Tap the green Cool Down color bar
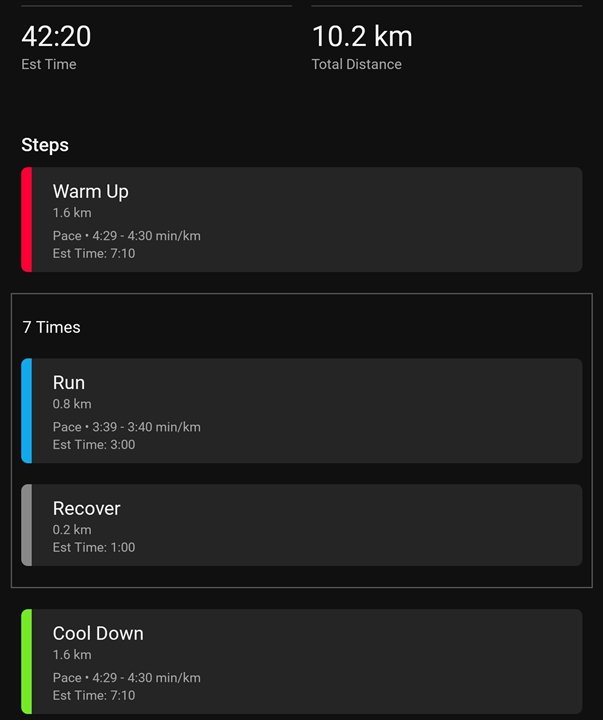The width and height of the screenshot is (603, 720). click(27, 661)
